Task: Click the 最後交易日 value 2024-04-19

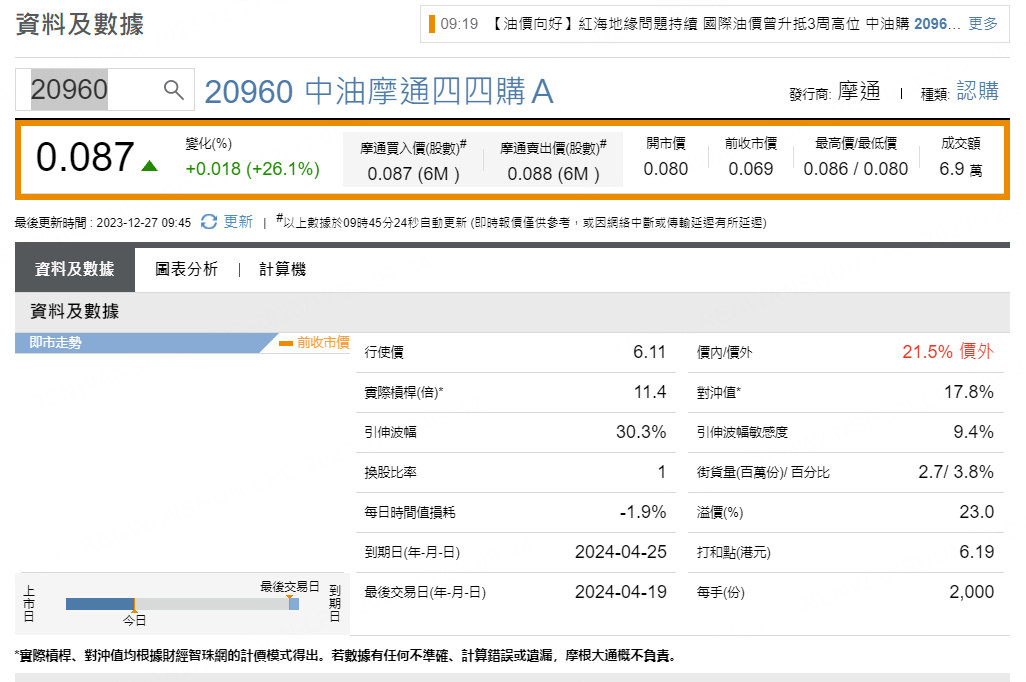Action: (620, 592)
